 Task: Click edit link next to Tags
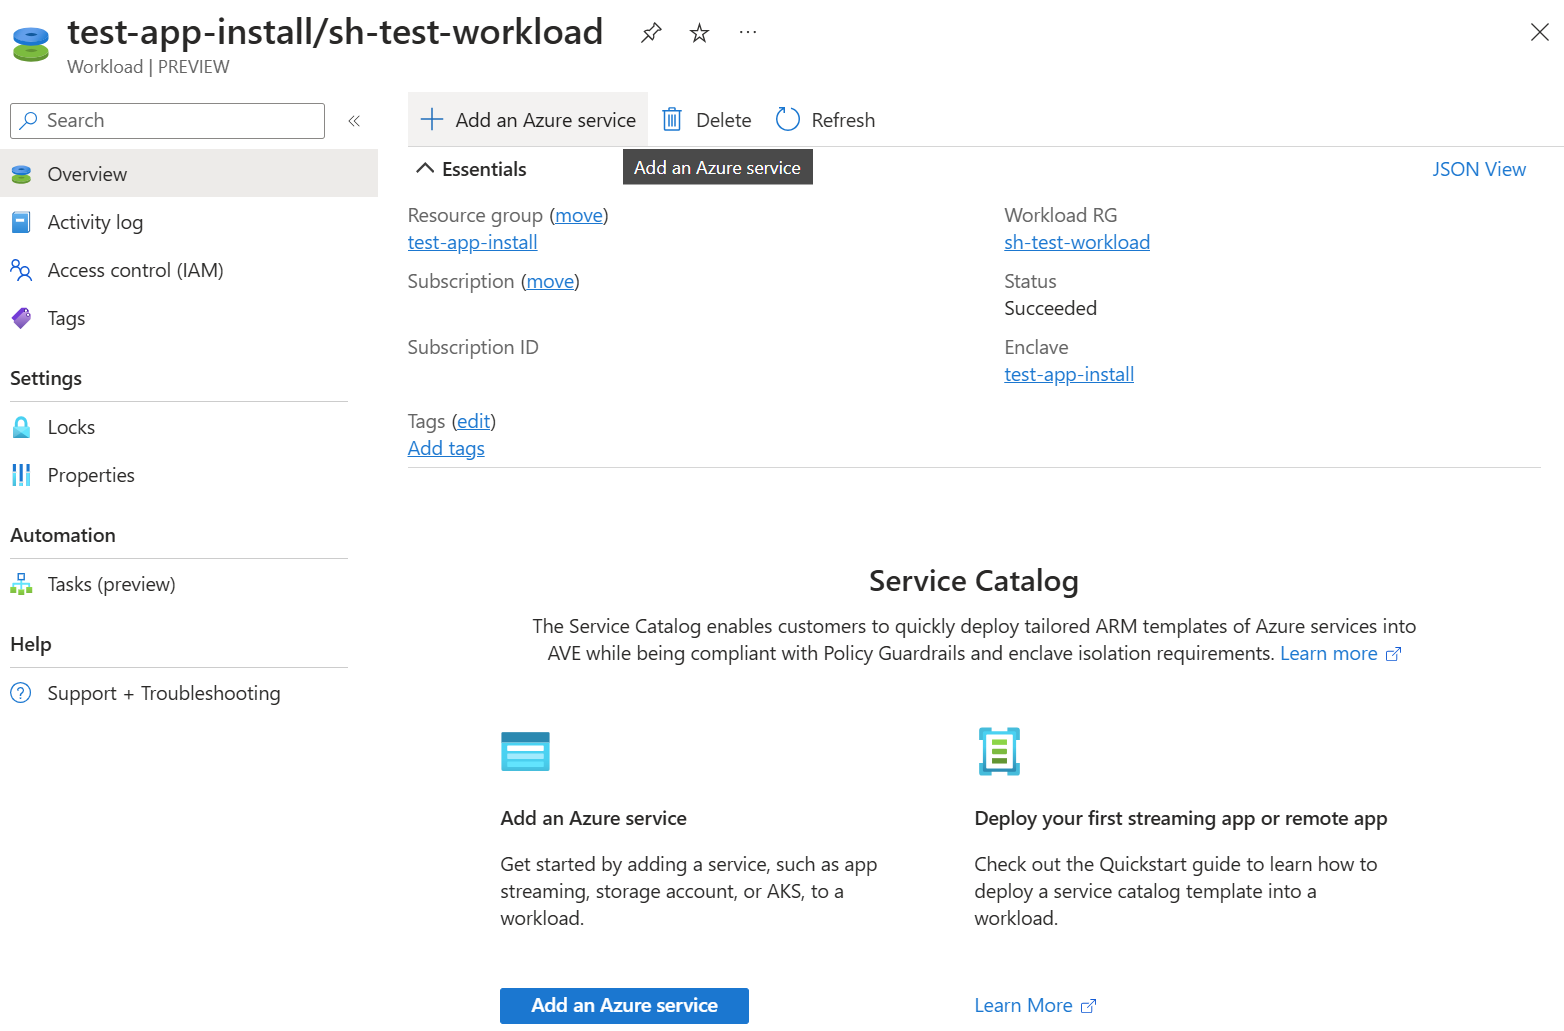(x=474, y=421)
